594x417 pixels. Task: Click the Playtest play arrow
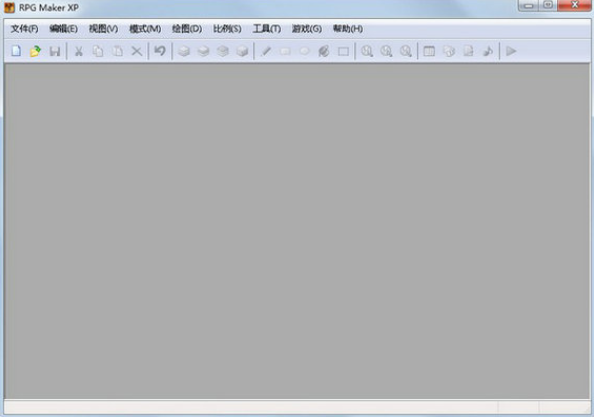pos(511,51)
